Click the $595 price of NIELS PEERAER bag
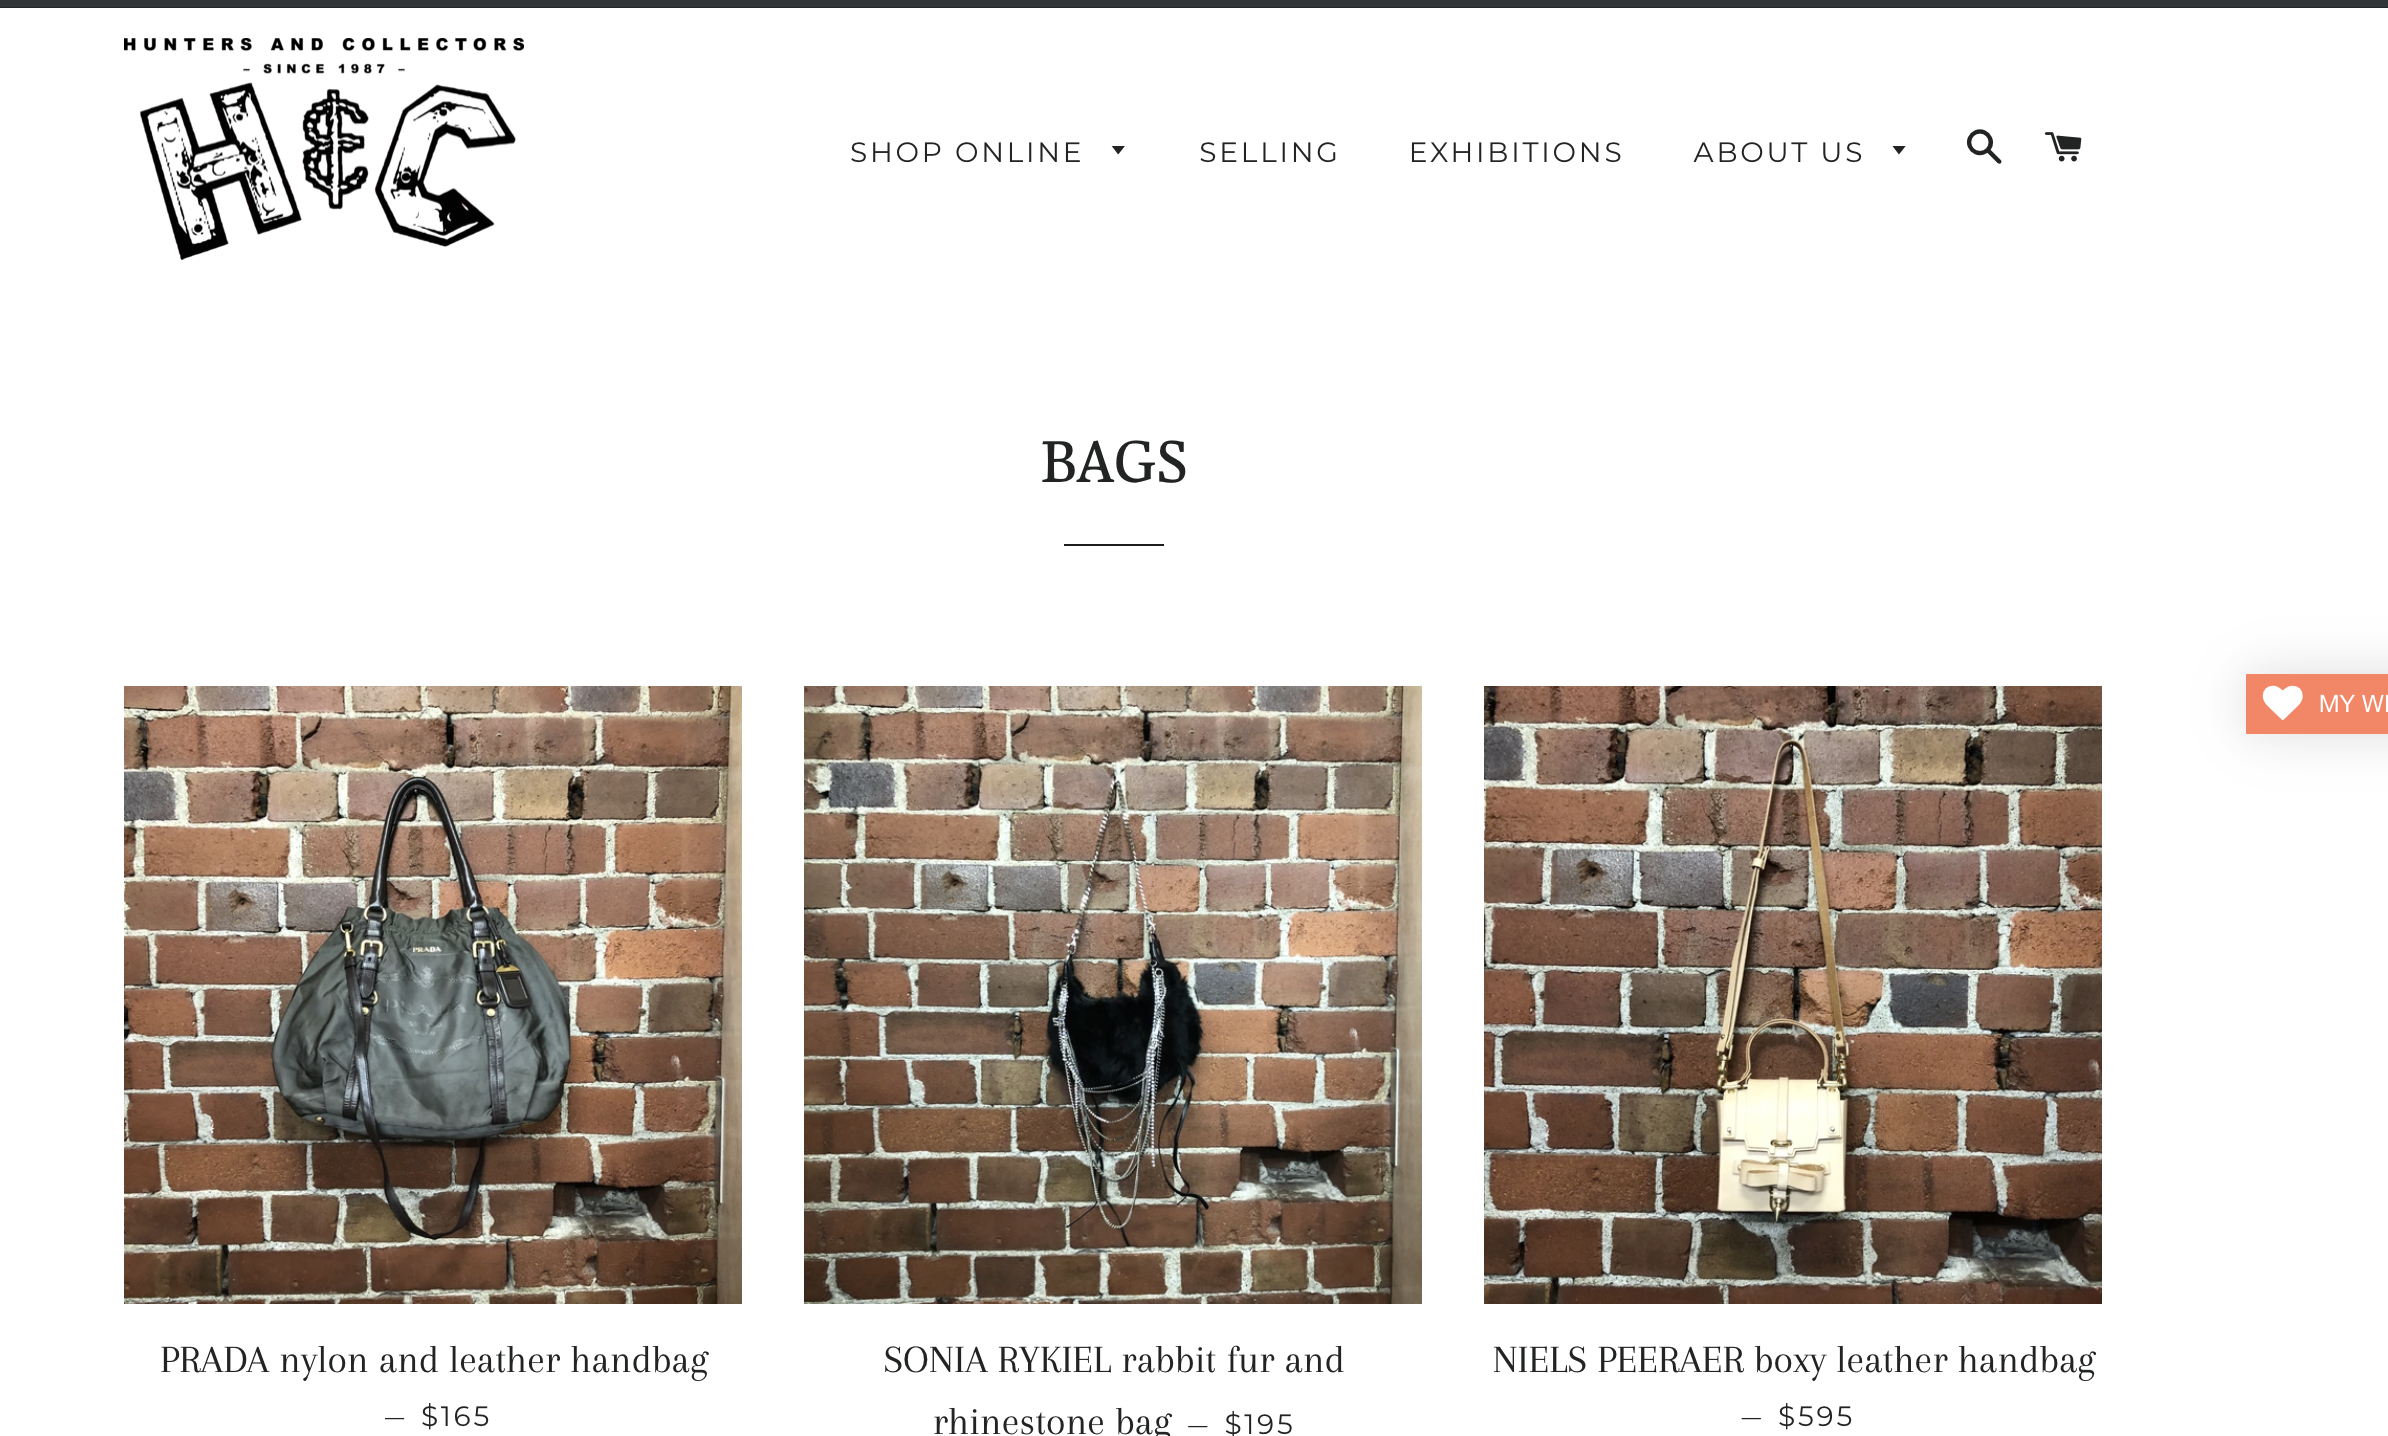The image size is (2388, 1436). pos(1816,1416)
